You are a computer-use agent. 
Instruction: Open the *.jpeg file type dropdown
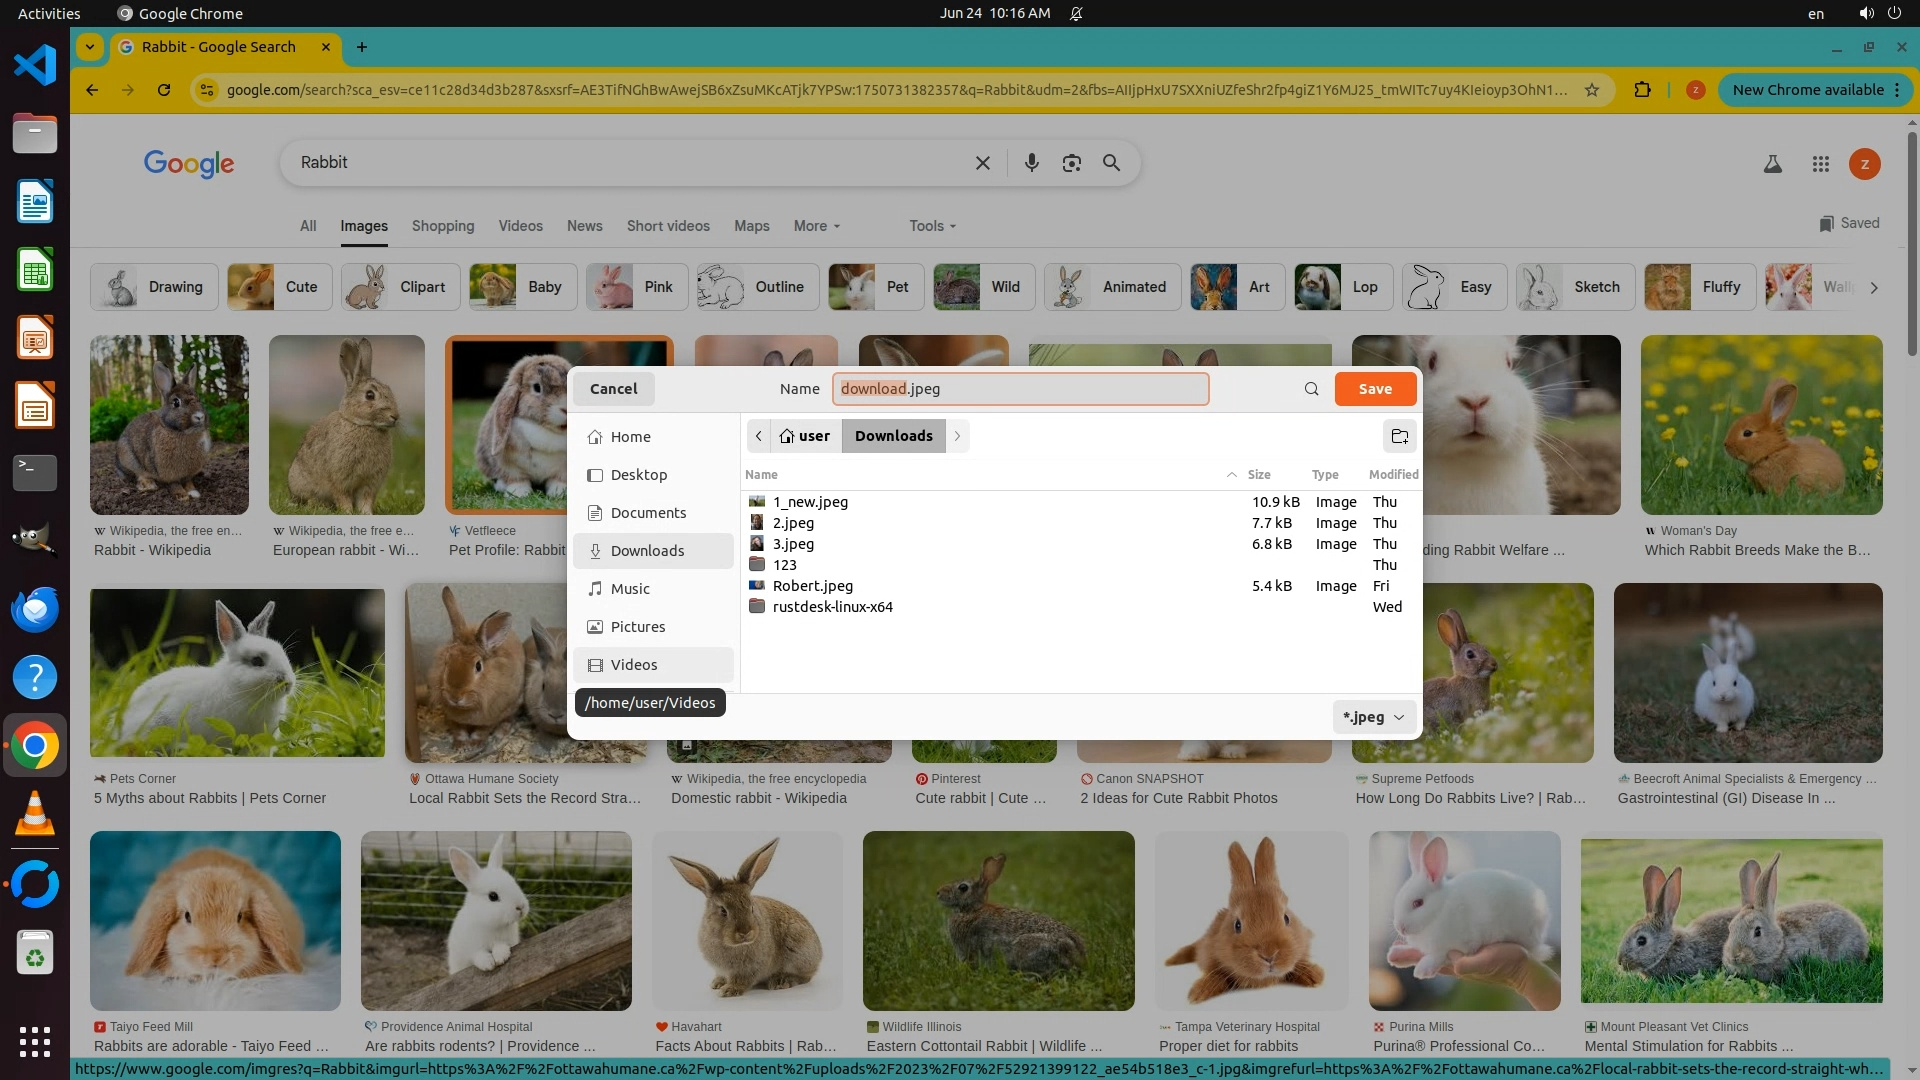1373,717
